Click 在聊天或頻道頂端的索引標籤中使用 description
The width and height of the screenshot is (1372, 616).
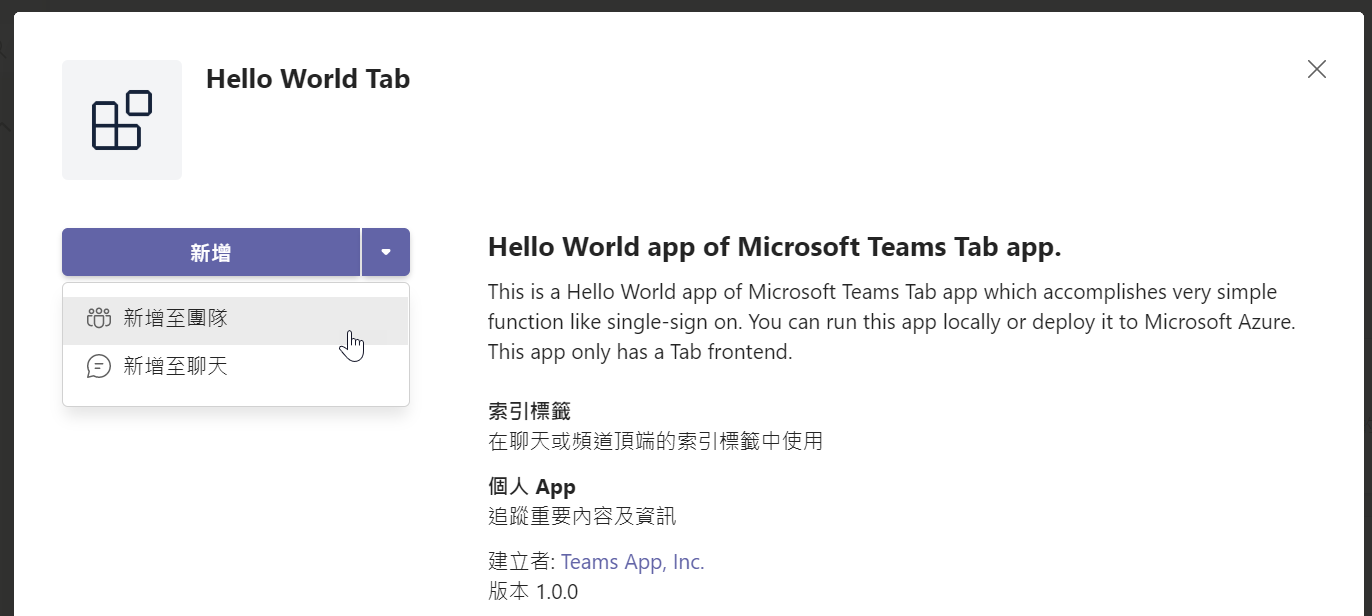point(655,441)
